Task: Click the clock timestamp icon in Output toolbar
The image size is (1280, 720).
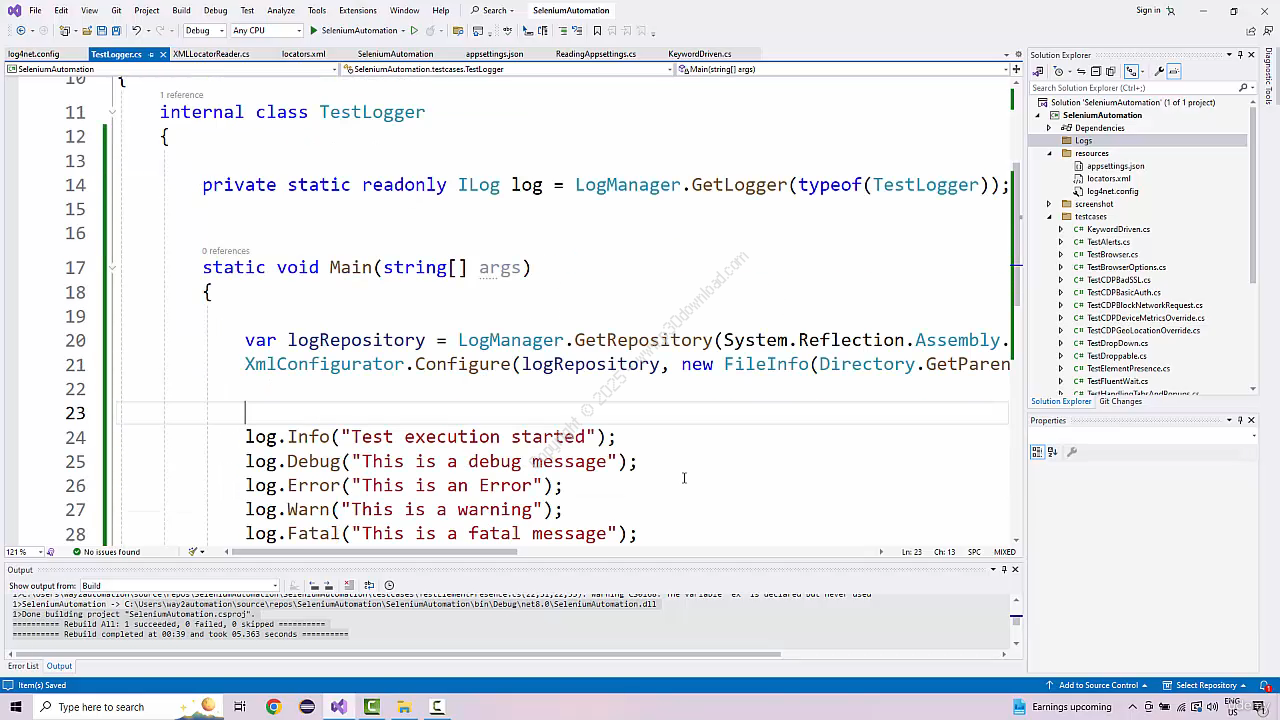Action: (x=389, y=585)
